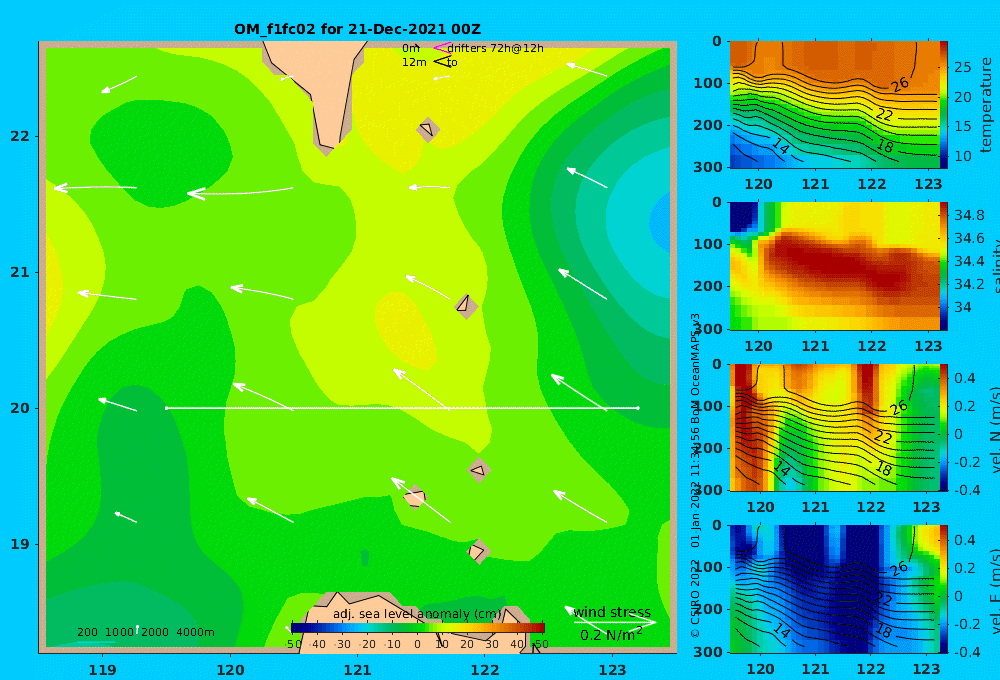Click the 'drifters 72h@12h' legend text

(x=495, y=48)
